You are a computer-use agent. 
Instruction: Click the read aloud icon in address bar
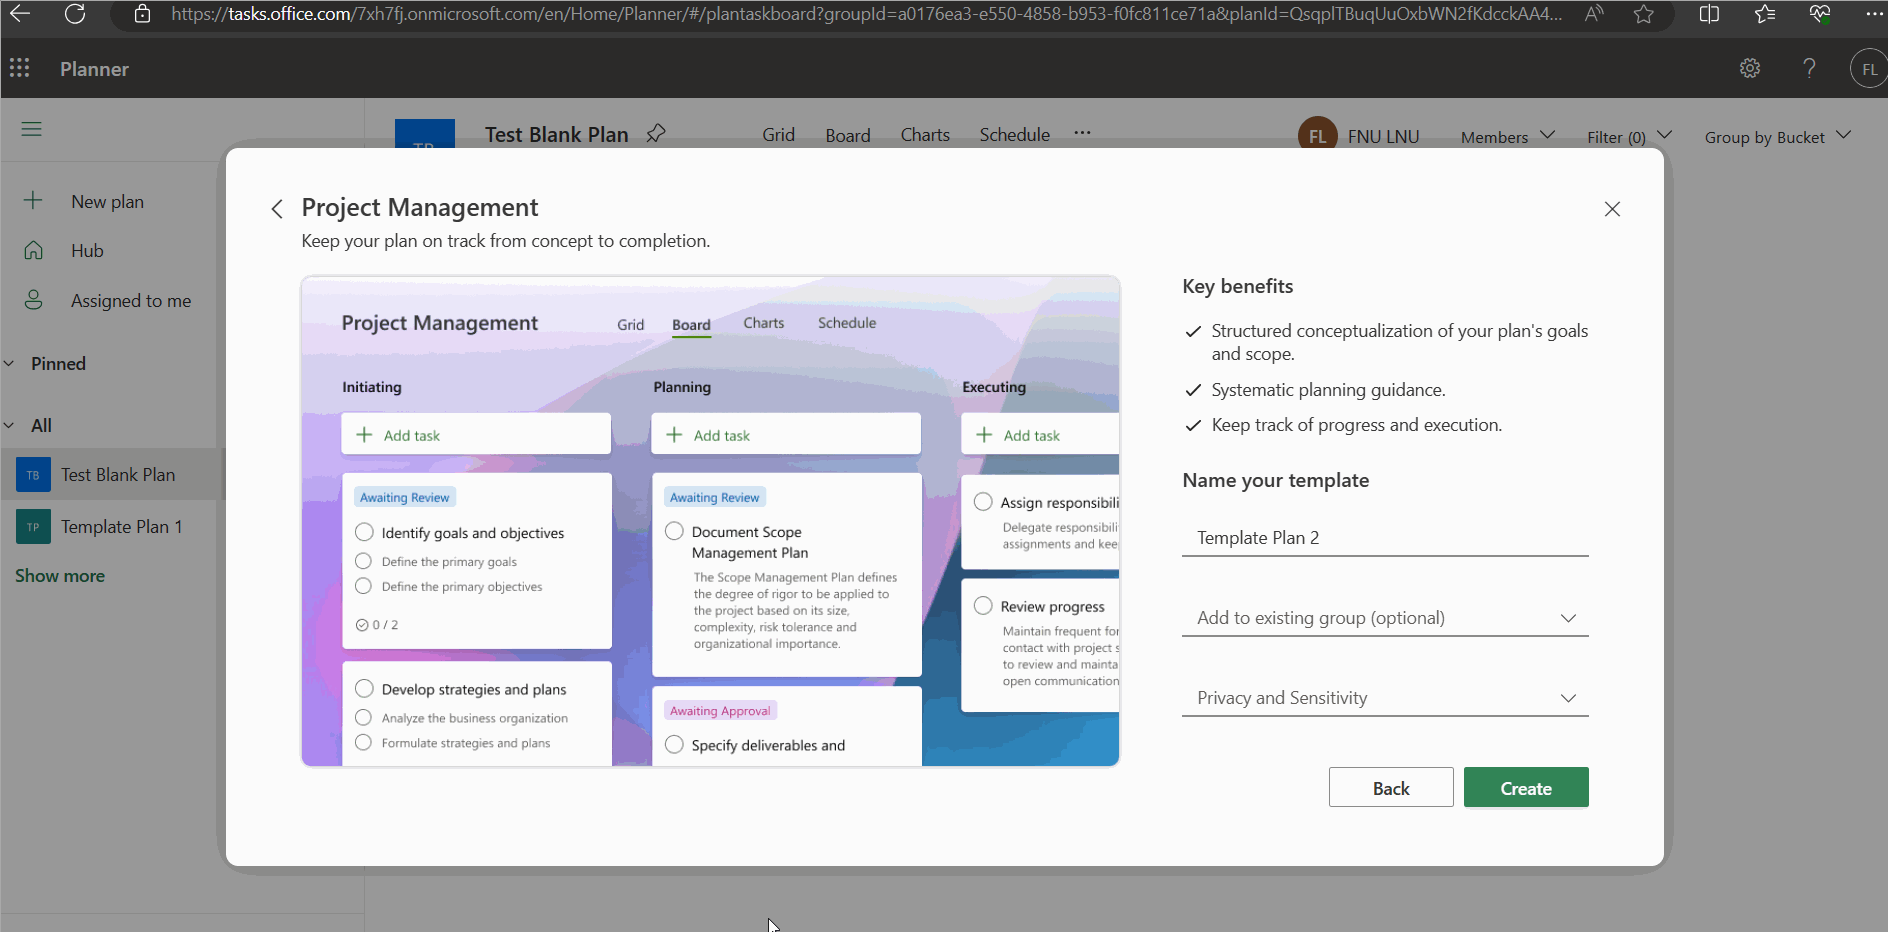coord(1594,14)
